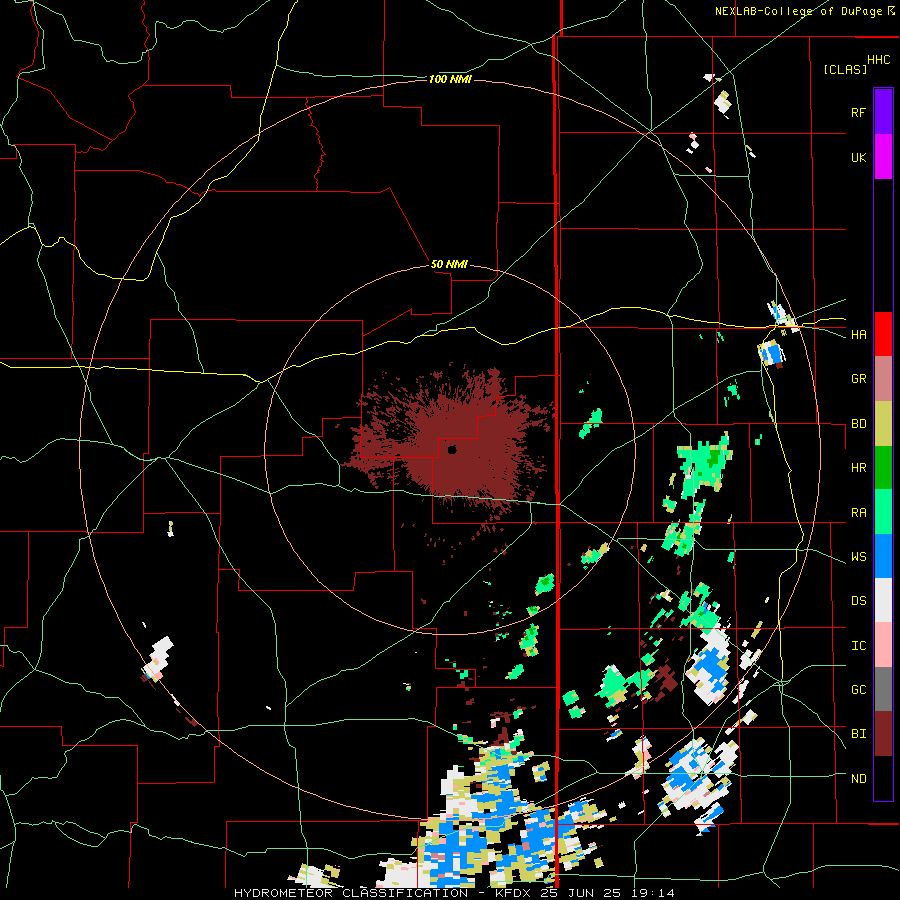The width and height of the screenshot is (900, 900).
Task: Click the GR salmon legend swatch
Action: click(883, 378)
